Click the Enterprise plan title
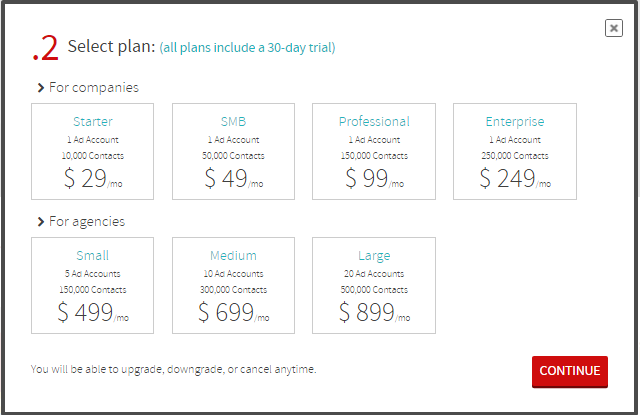Image resolution: width=640 pixels, height=415 pixels. pos(514,122)
